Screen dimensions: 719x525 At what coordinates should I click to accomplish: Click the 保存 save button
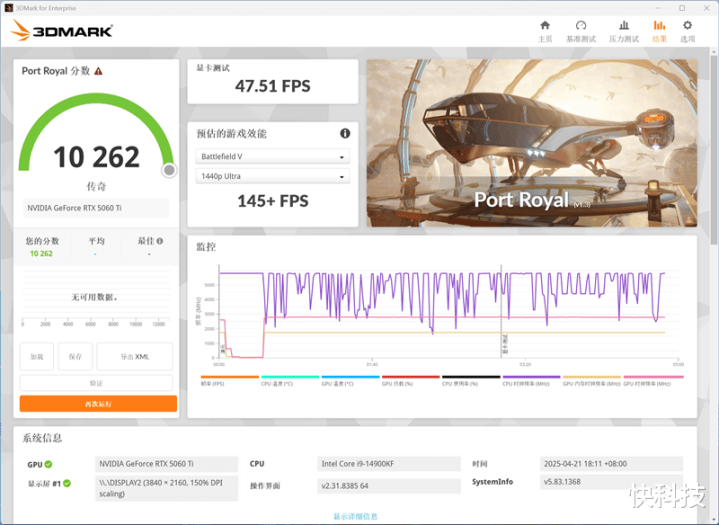pos(75,356)
